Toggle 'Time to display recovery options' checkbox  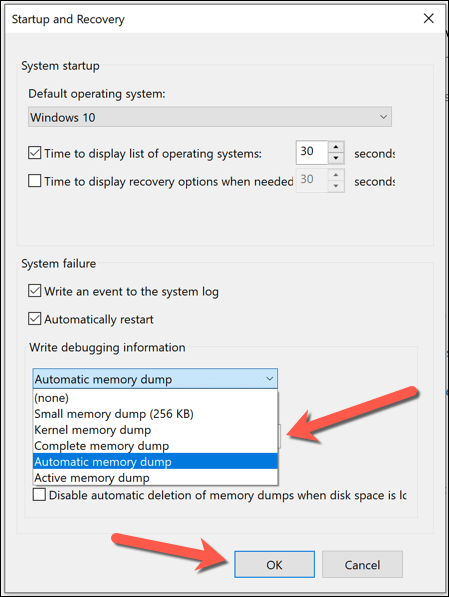click(x=35, y=180)
